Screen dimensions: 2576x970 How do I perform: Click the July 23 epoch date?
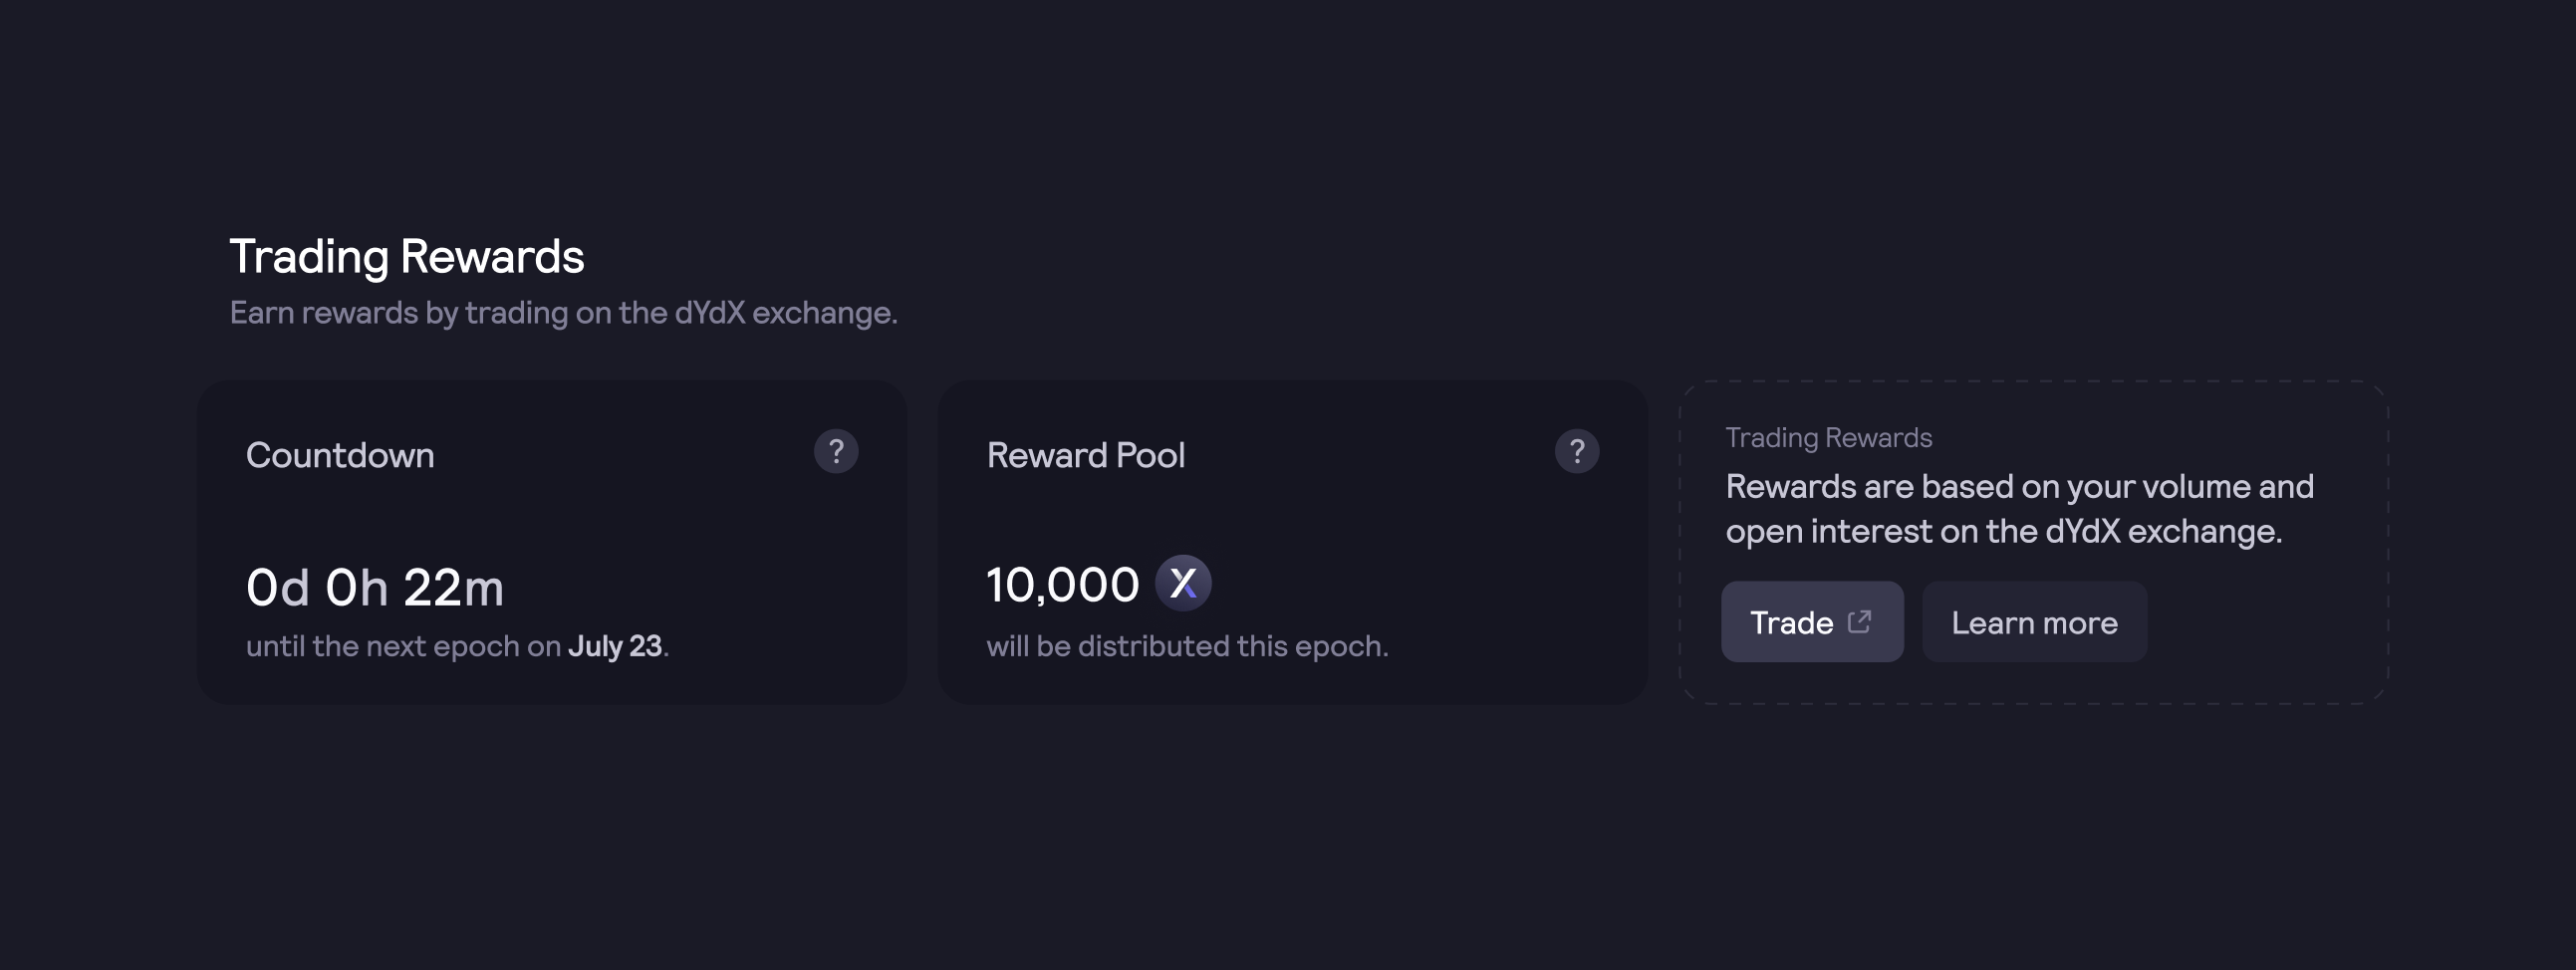615,646
